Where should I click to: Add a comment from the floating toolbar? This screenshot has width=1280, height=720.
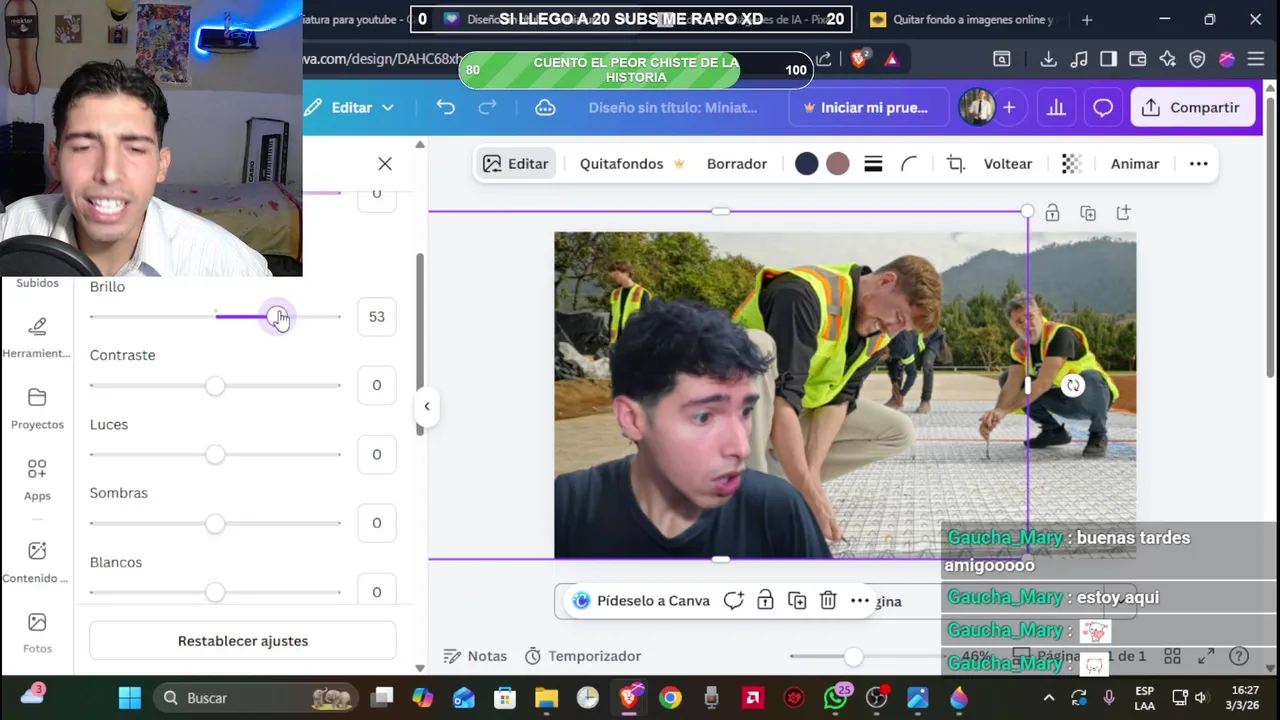pyautogui.click(x=734, y=601)
